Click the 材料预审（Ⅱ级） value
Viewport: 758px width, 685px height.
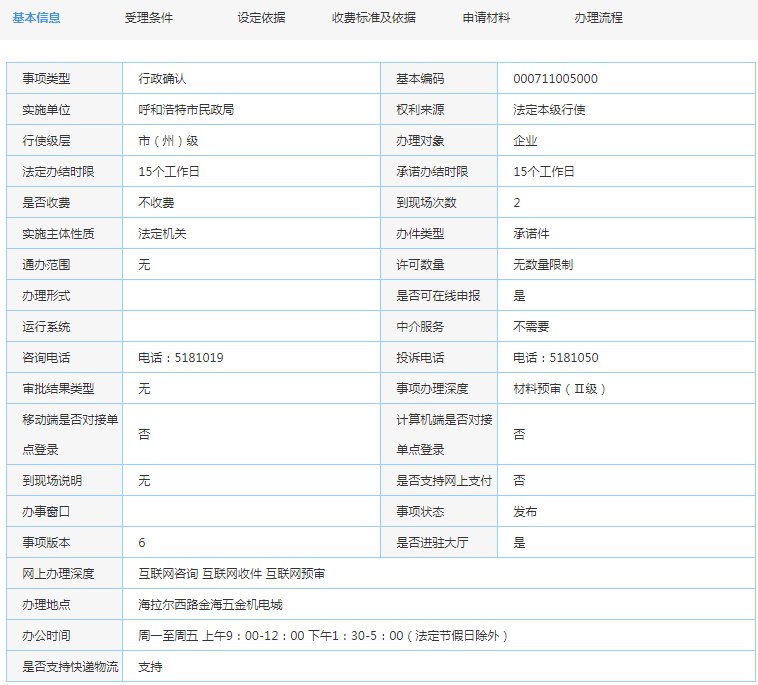[x=559, y=389]
